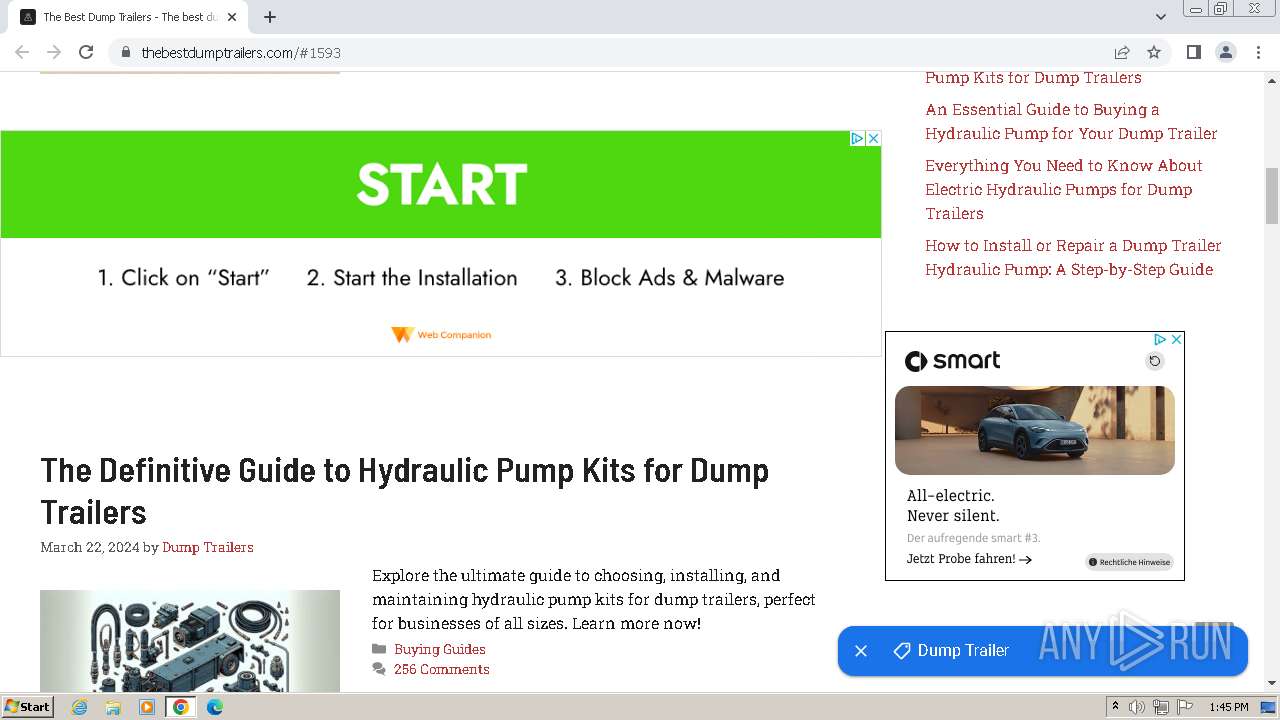Switch to Chrome in the taskbar

pyautogui.click(x=181, y=707)
